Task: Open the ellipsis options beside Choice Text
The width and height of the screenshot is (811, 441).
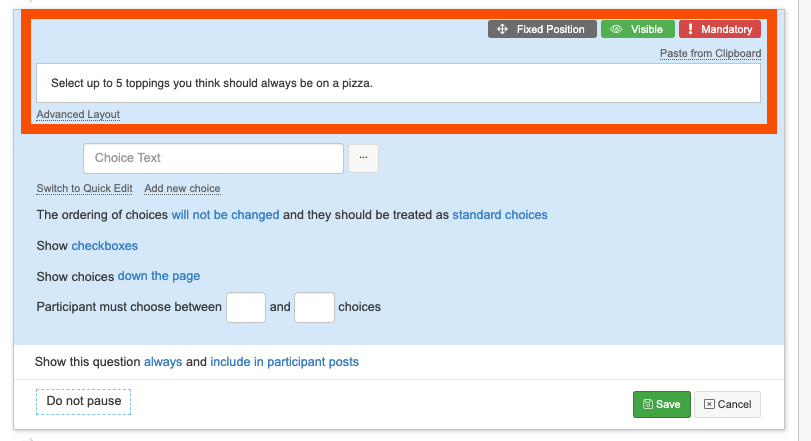Action: 363,158
